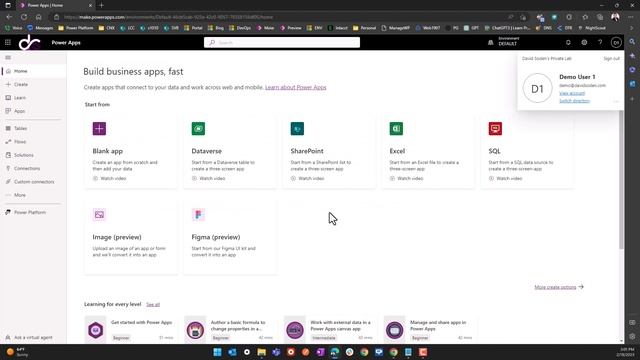Click the page vertical scrollbar
This screenshot has height=360, width=640.
coord(621,180)
